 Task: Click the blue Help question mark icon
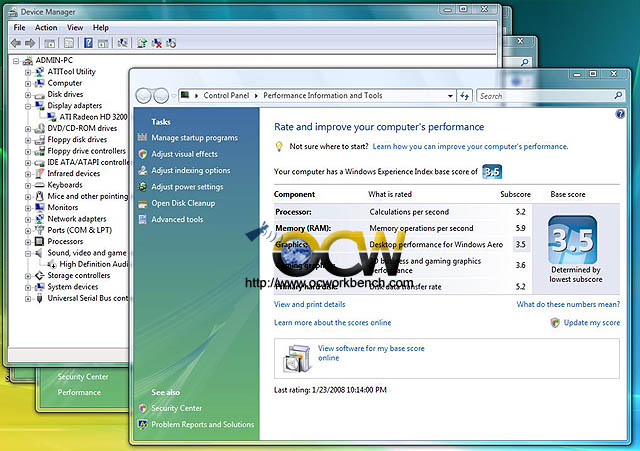pos(620,114)
